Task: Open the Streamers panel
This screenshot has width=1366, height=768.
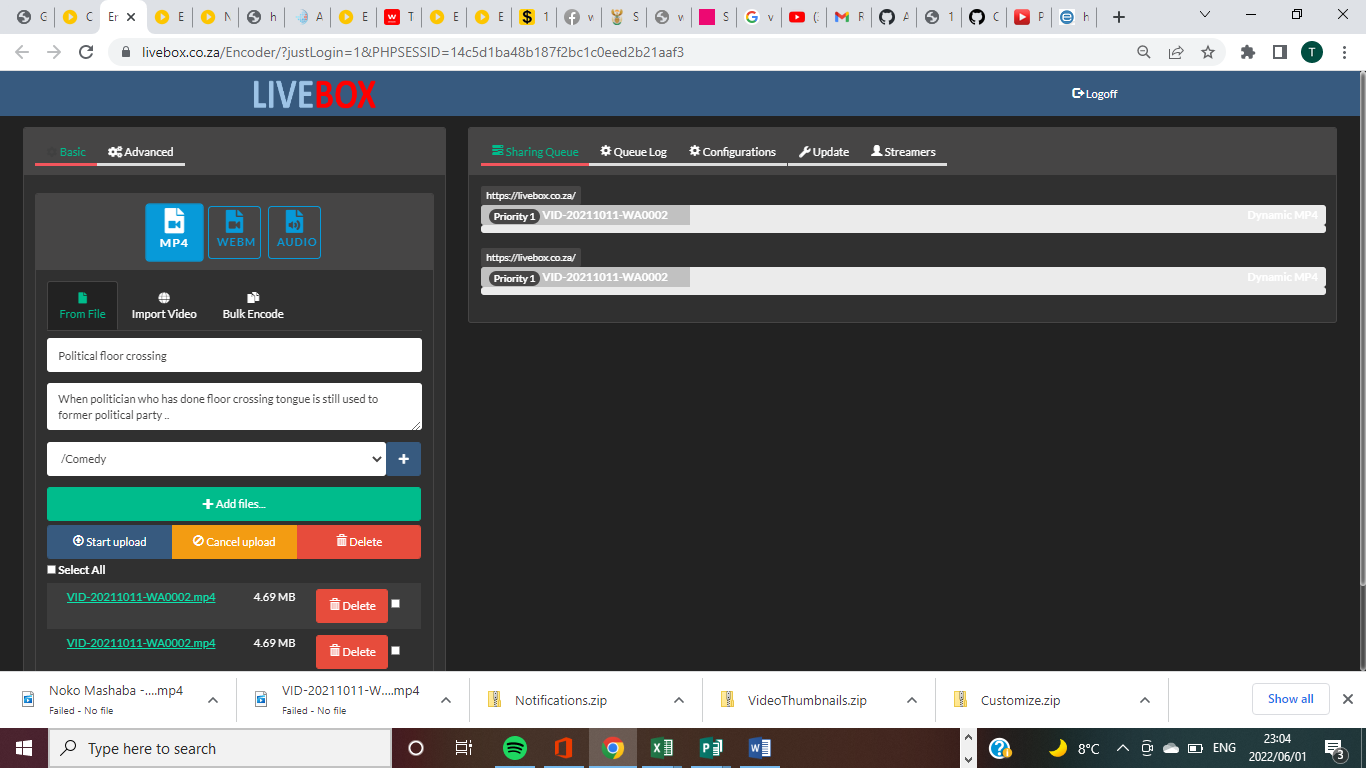Action: 904,151
